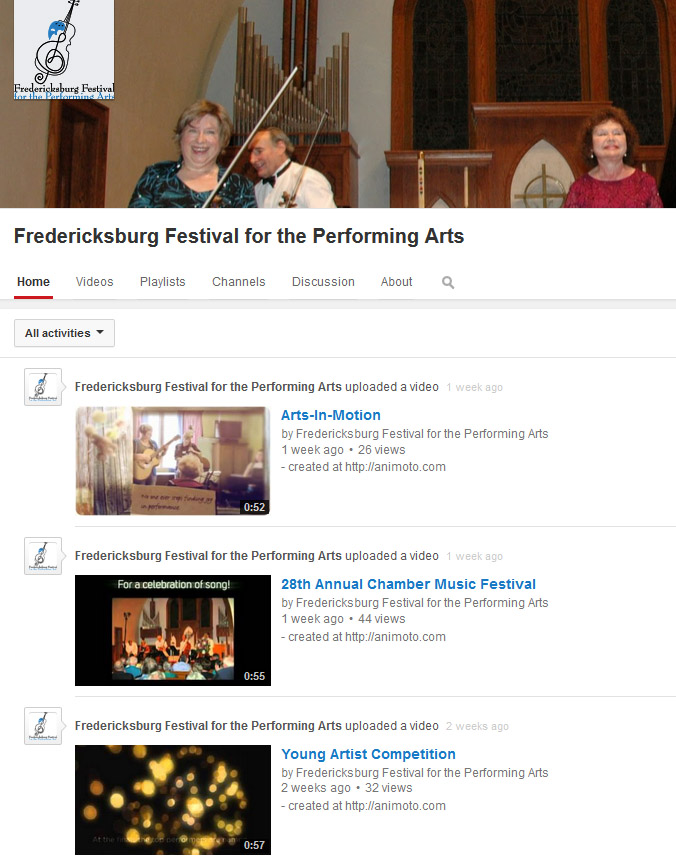
Task: Open the Playlists tab
Action: (162, 282)
